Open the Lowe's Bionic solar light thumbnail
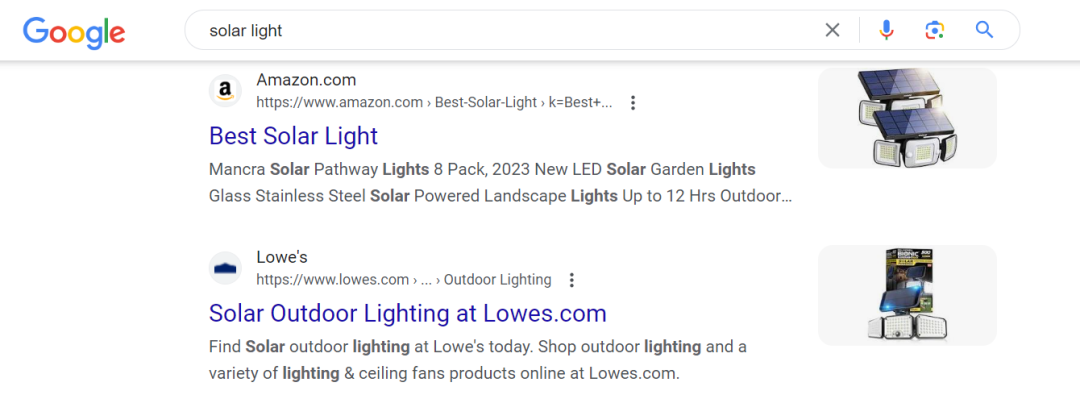Image resolution: width=1080 pixels, height=399 pixels. click(907, 295)
